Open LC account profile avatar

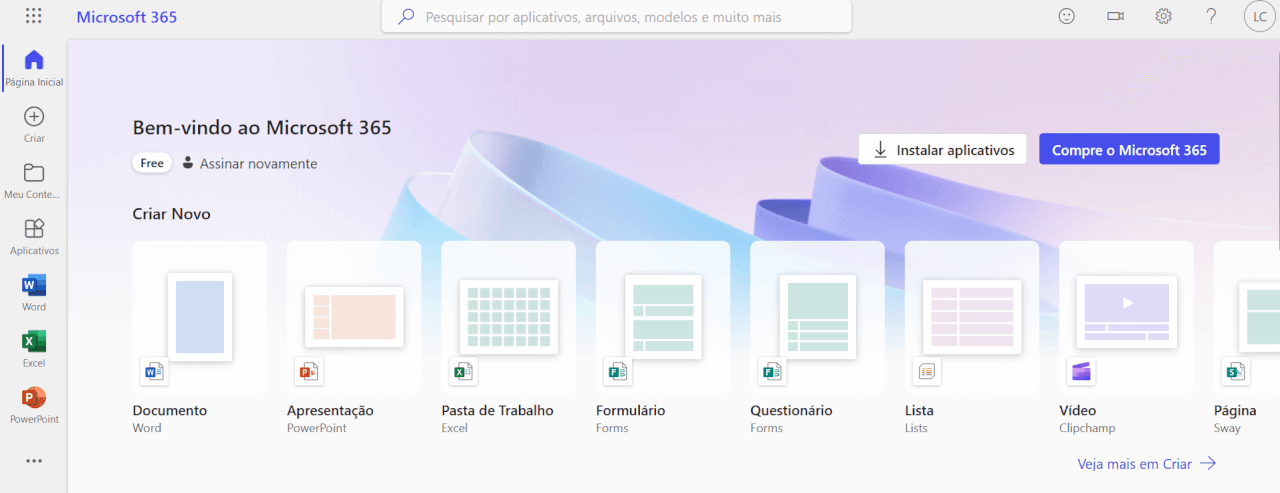(1260, 16)
